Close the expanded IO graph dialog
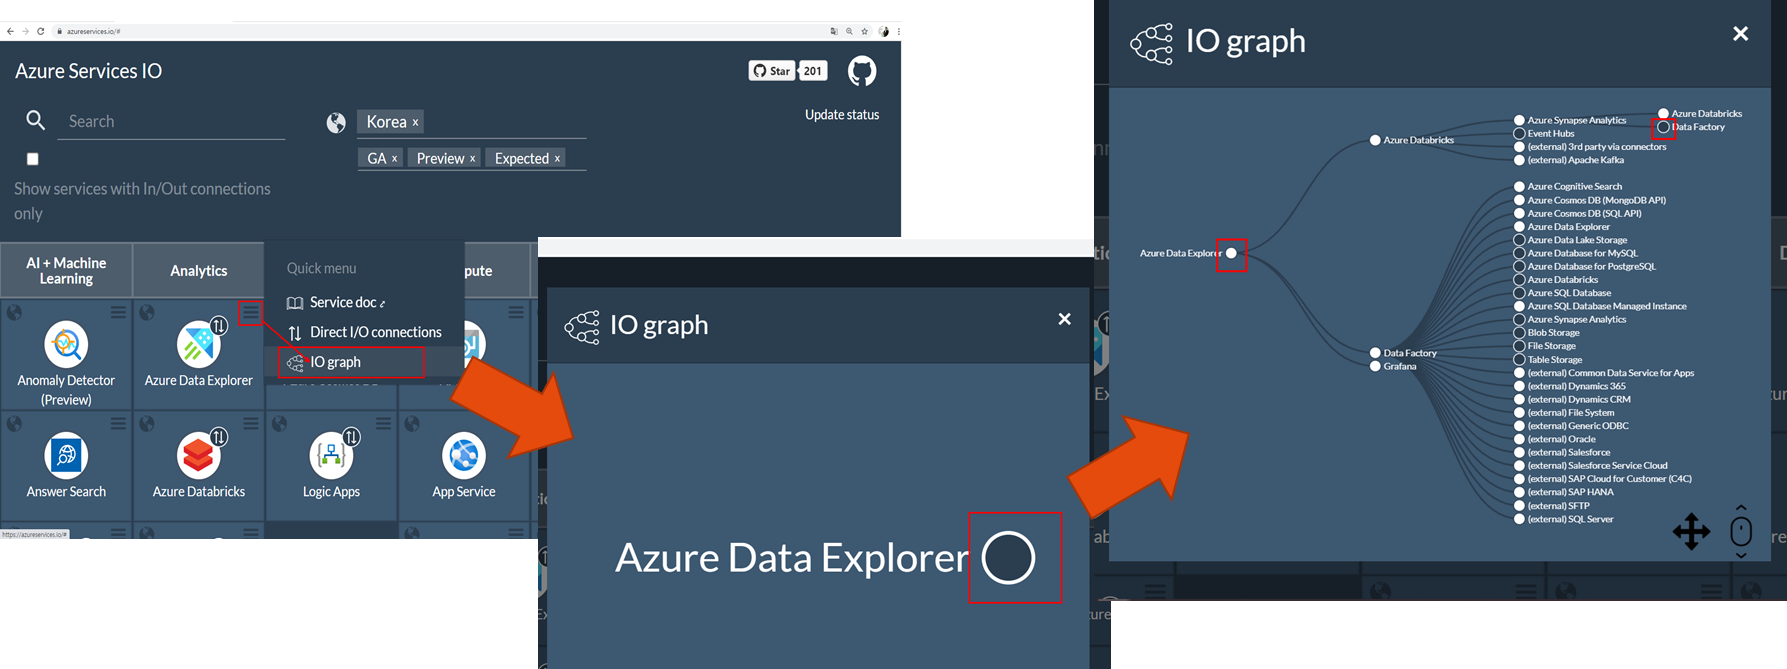This screenshot has width=1787, height=669. (x=1740, y=34)
